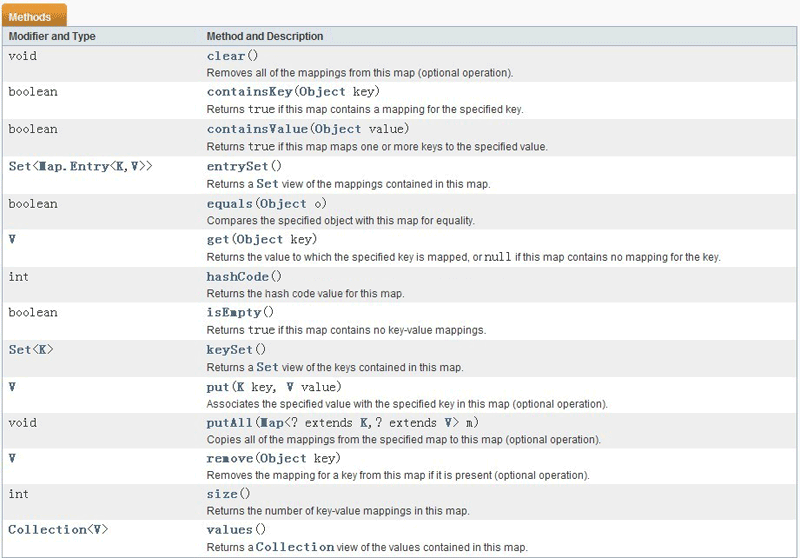Click 'Modifier and Type' column header
This screenshot has width=800, height=558.
pos(52,36)
